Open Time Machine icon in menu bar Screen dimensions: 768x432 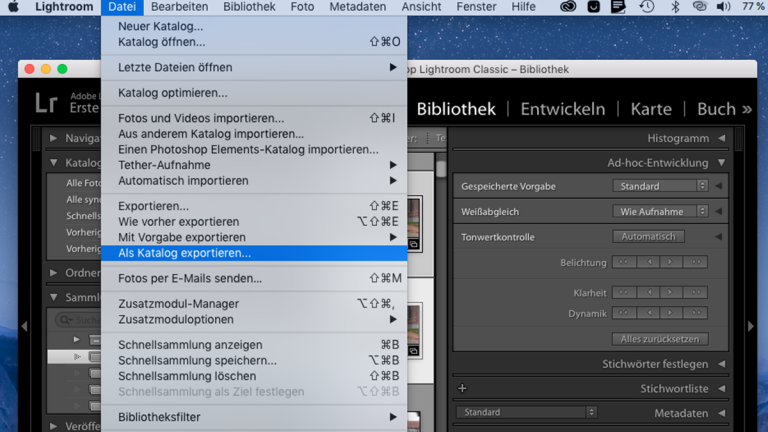click(x=646, y=7)
